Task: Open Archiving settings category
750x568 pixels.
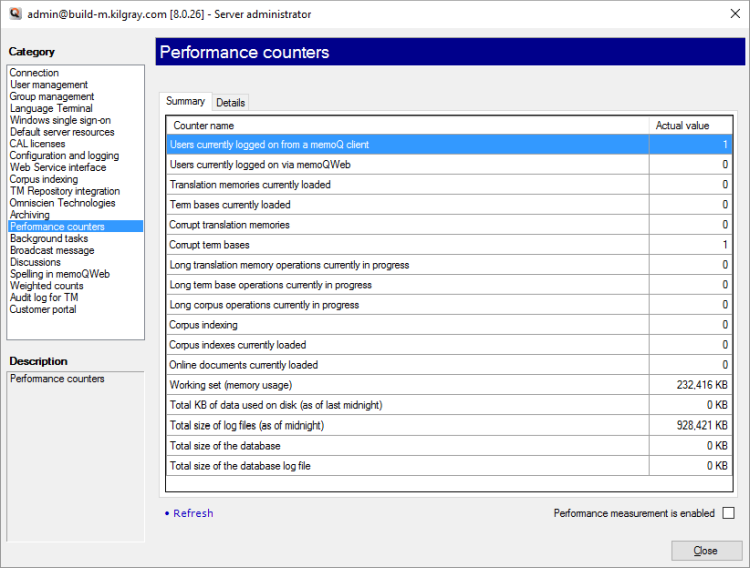Action: [x=29, y=215]
